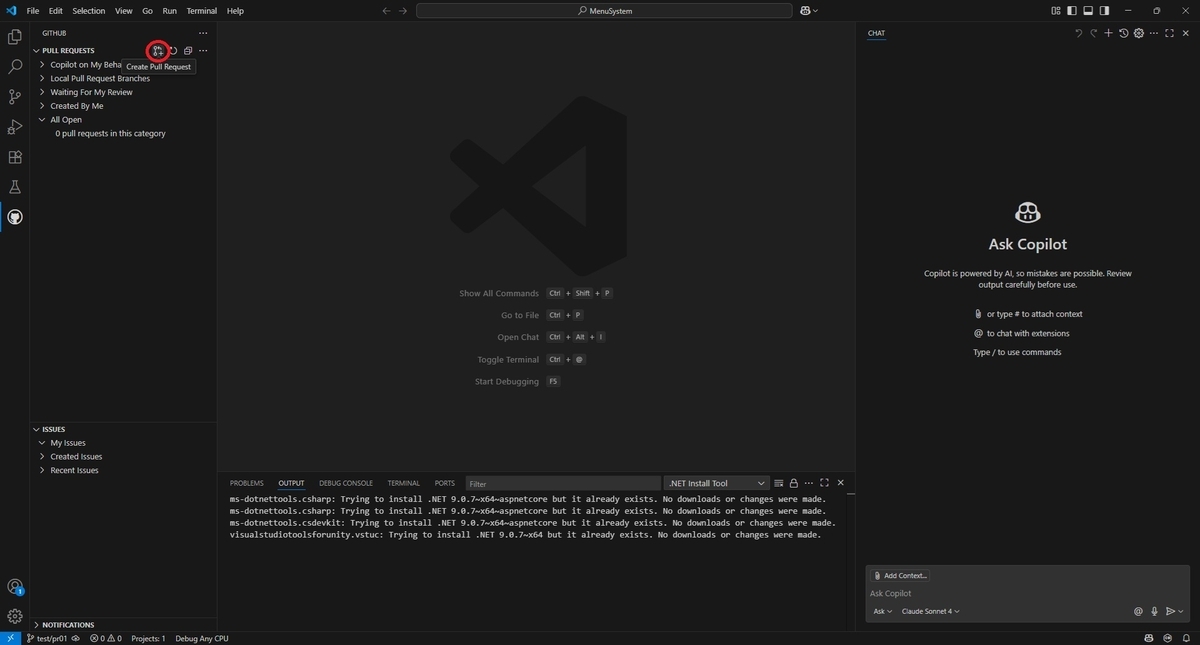This screenshot has height=645, width=1200.
Task: Click the Add Context button
Action: pyautogui.click(x=900, y=575)
